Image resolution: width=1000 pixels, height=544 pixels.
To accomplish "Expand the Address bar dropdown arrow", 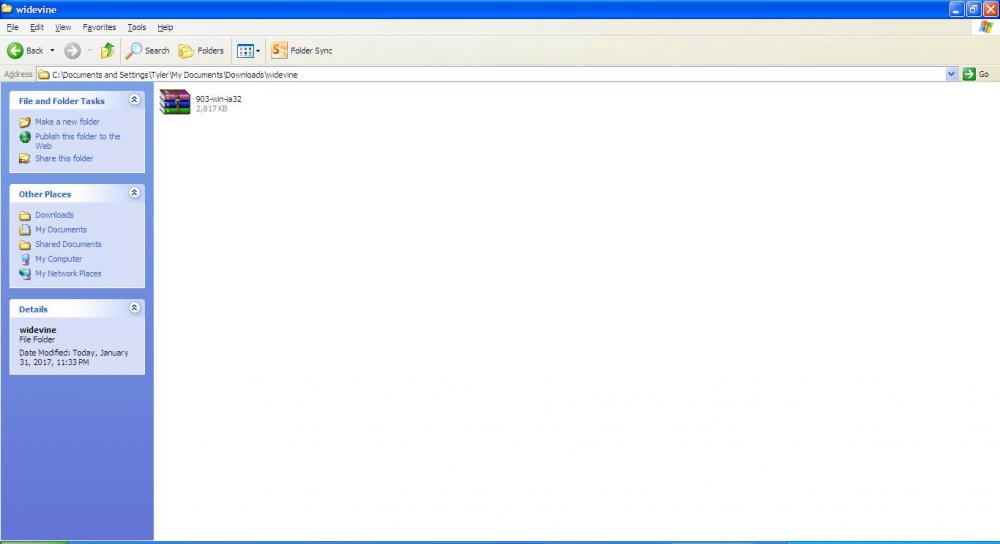I will point(951,75).
